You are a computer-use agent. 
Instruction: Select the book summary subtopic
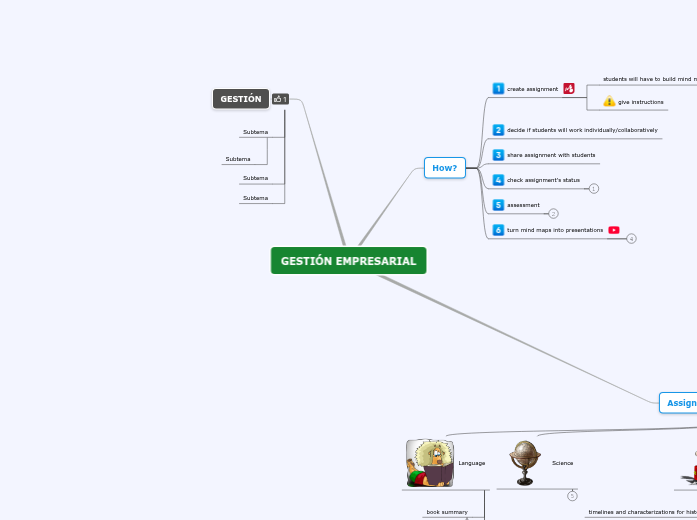click(x=447, y=512)
